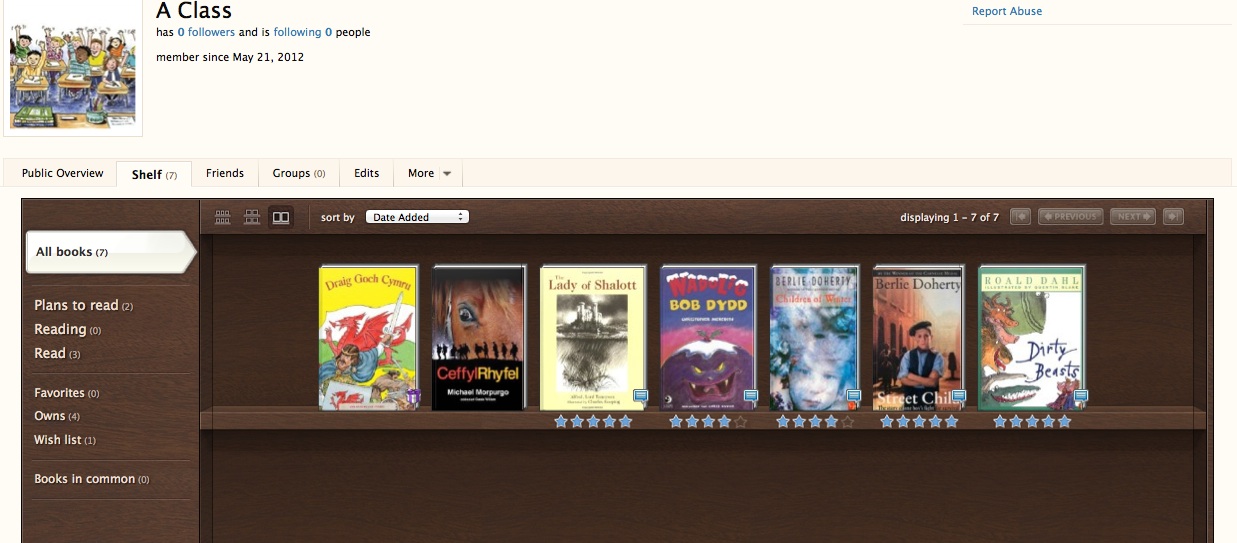Screen dimensions: 1237x543
Task: Open Ceffyl Rhyfel book cover
Action: click(478, 338)
